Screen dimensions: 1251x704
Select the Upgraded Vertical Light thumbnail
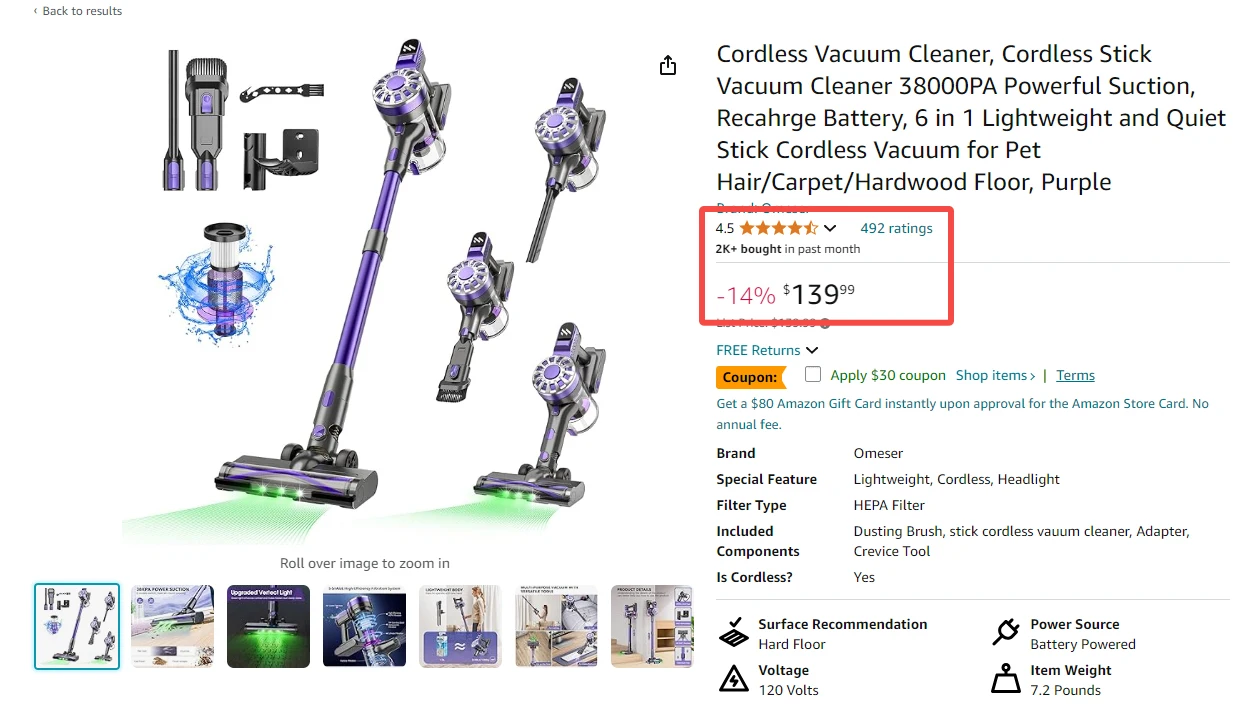click(268, 626)
